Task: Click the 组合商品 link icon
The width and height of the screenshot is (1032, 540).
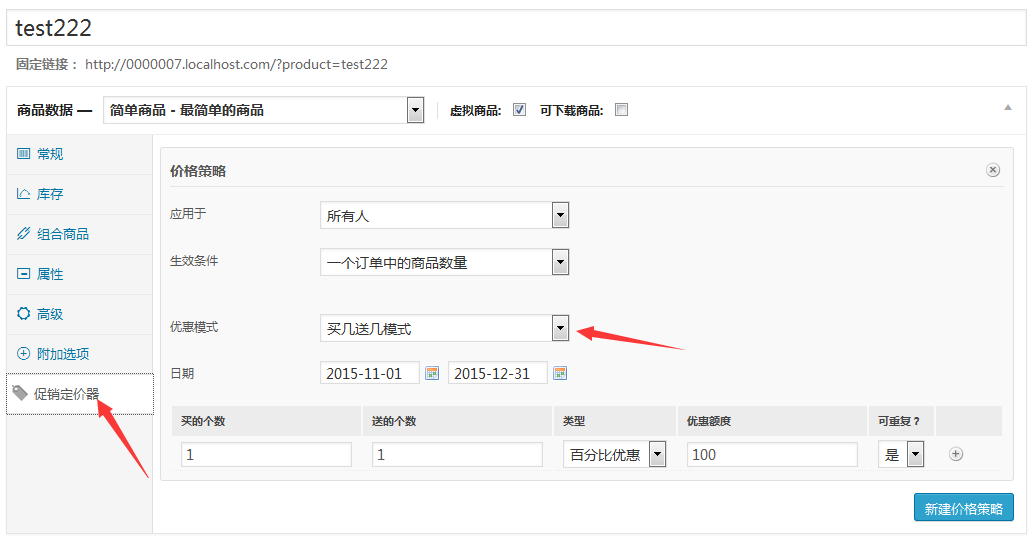Action: pos(24,234)
